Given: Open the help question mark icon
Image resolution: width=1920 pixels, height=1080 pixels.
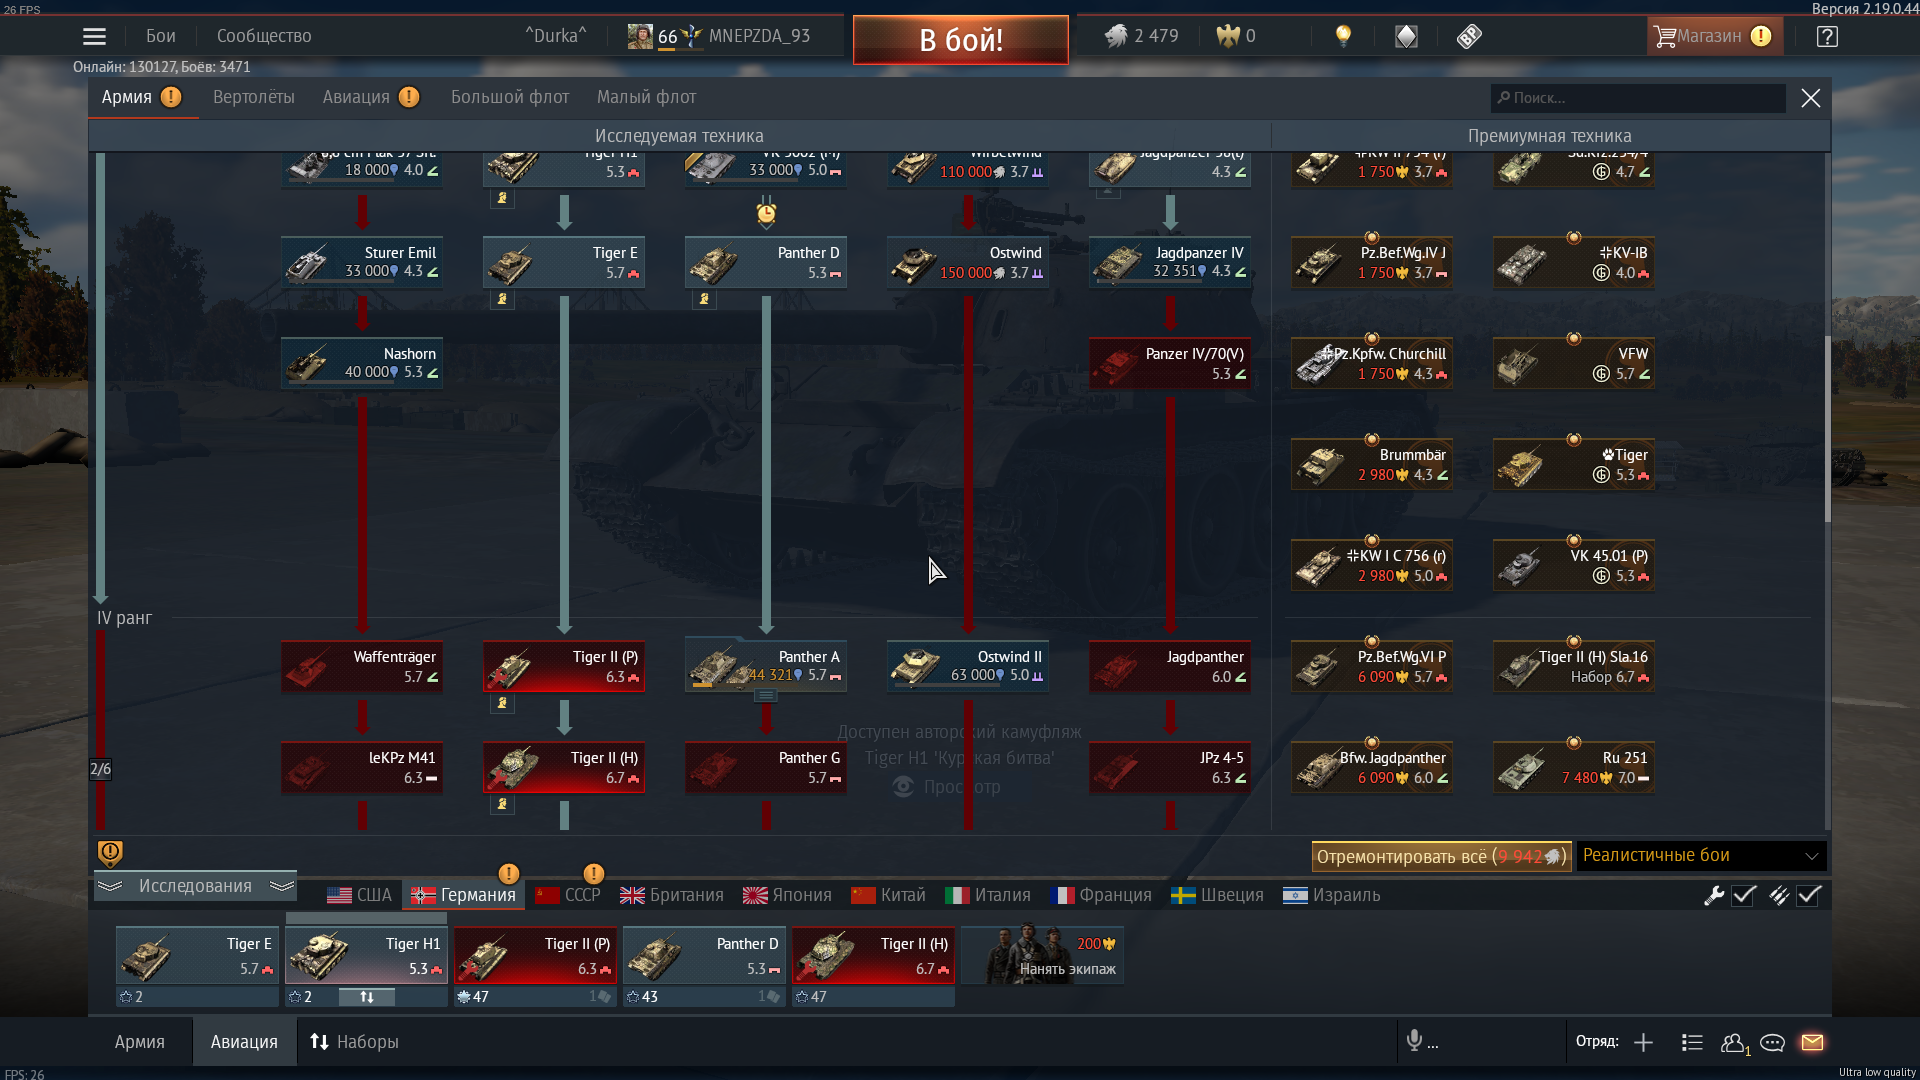Looking at the screenshot, I should coord(1827,37).
